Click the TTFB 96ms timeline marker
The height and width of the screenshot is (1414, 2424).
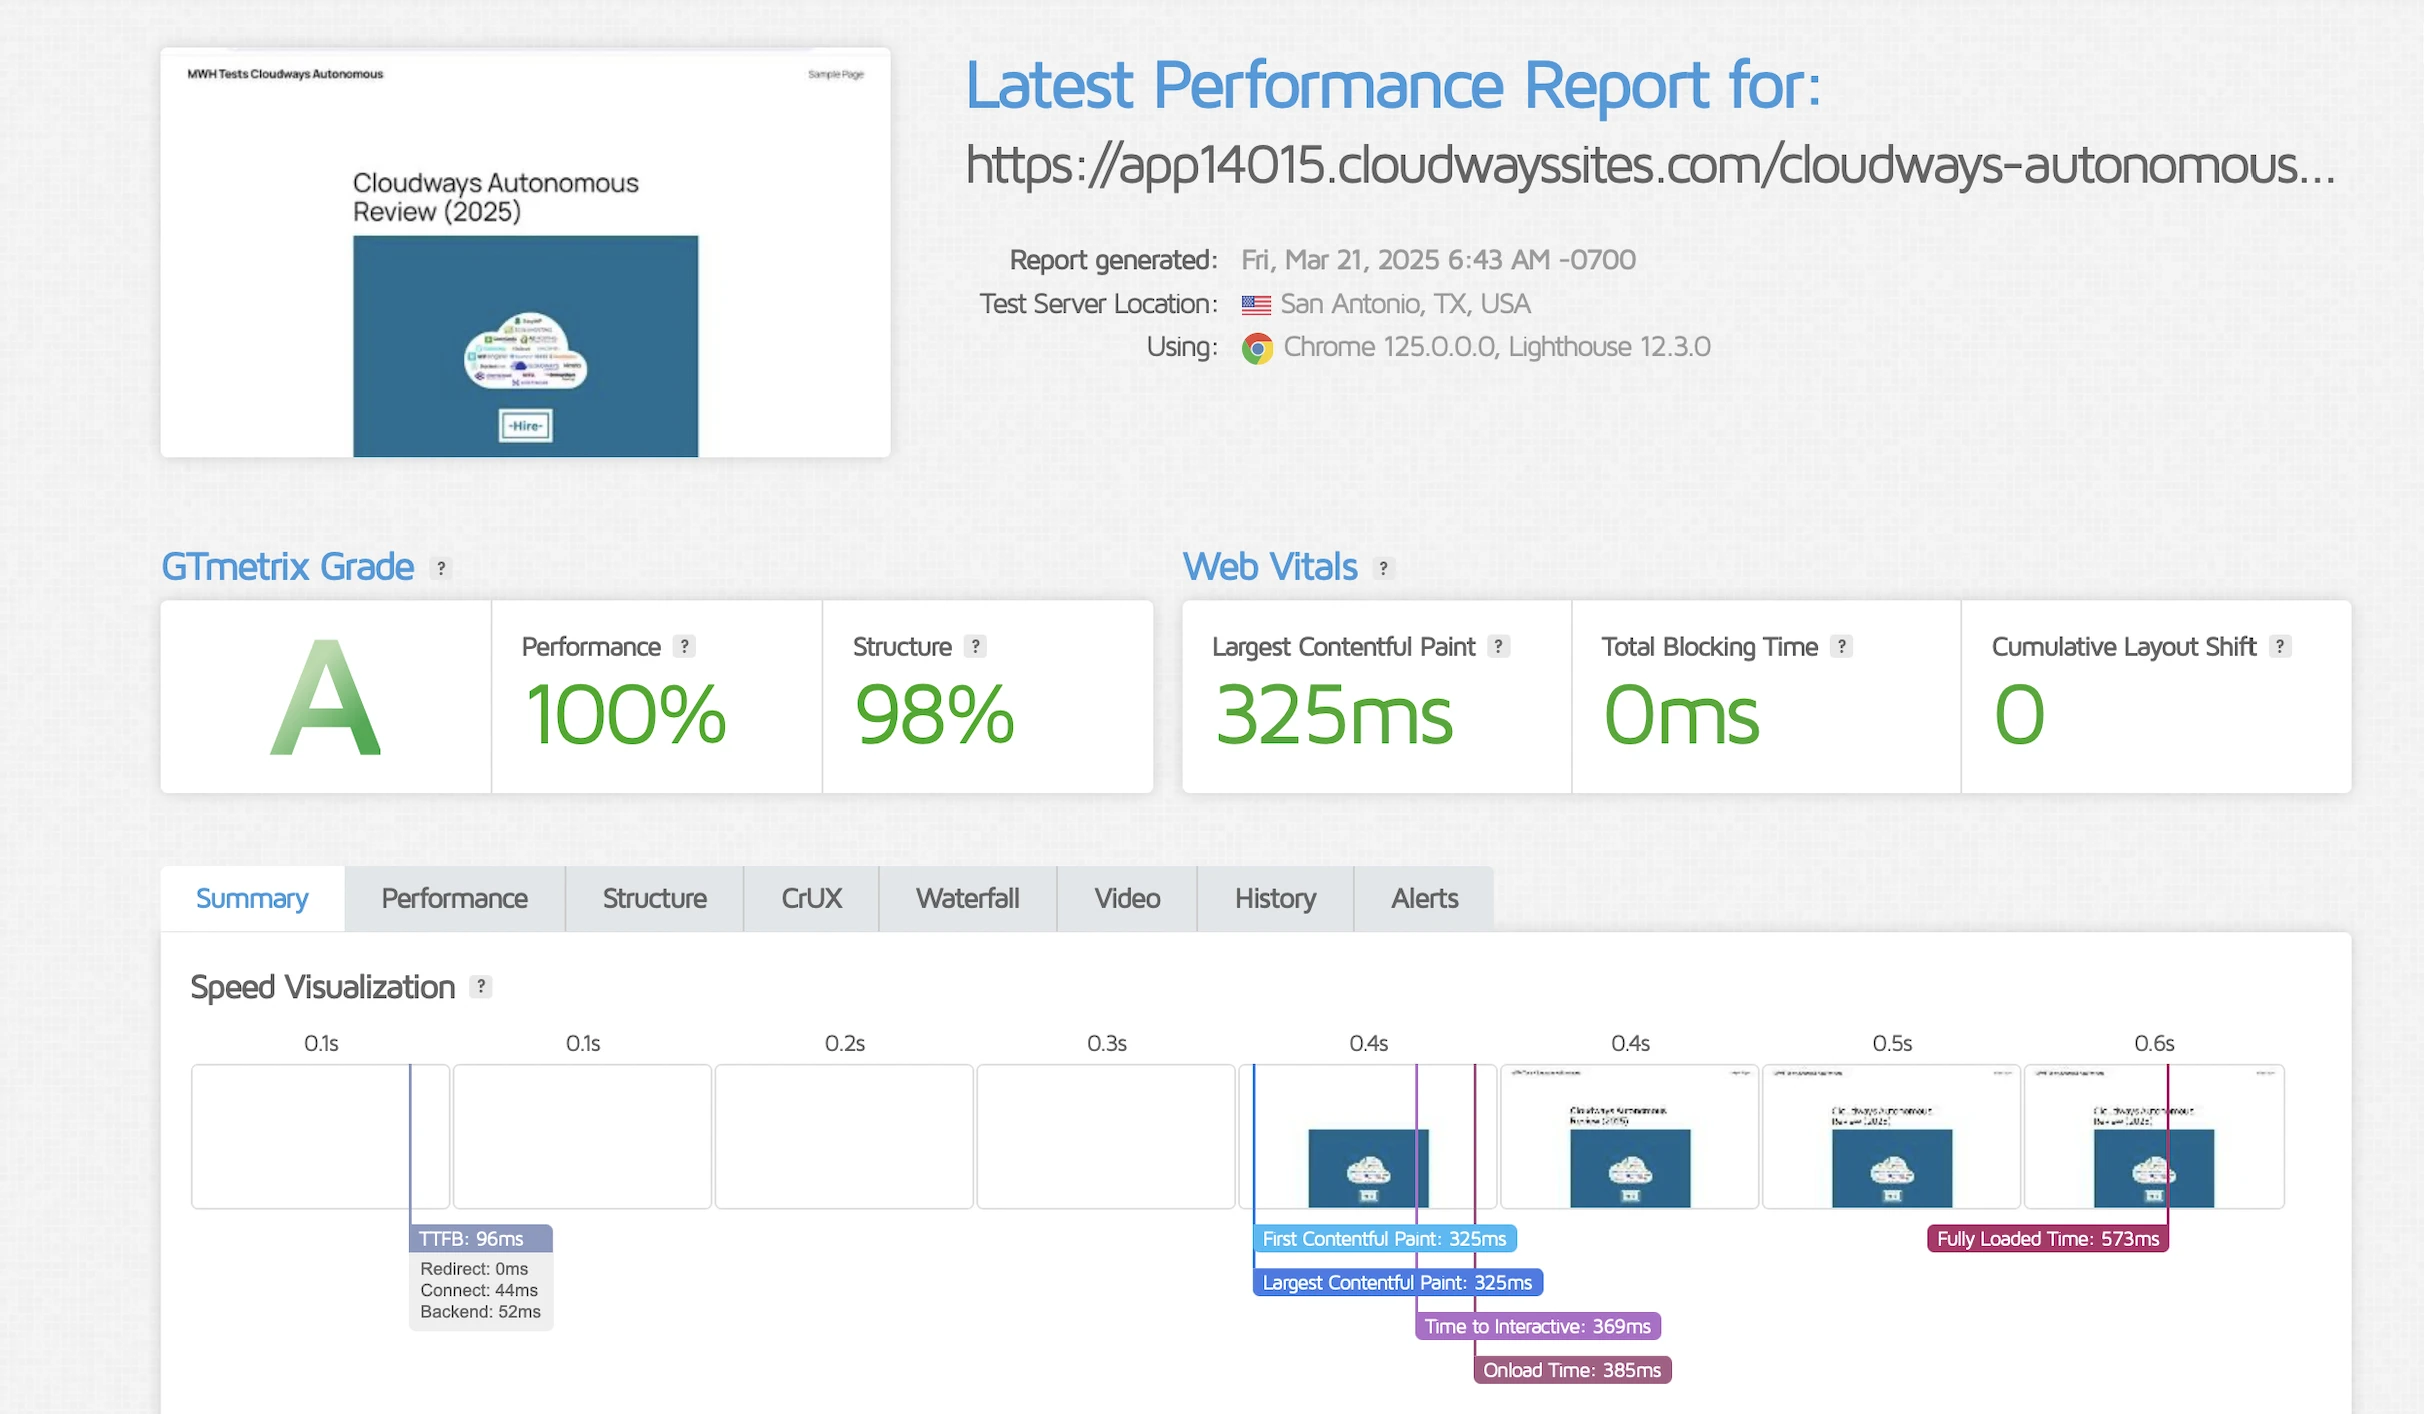(480, 1239)
